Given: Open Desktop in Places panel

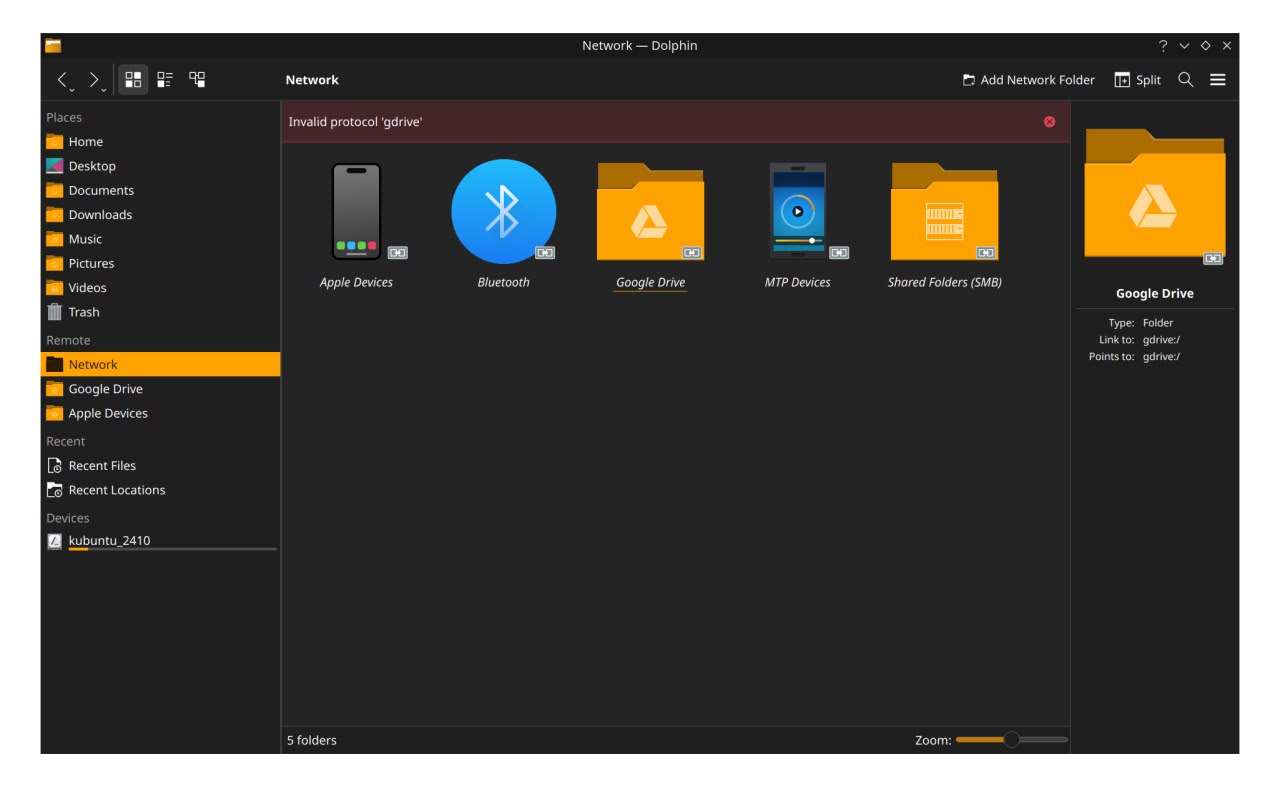Looking at the screenshot, I should (160, 166).
